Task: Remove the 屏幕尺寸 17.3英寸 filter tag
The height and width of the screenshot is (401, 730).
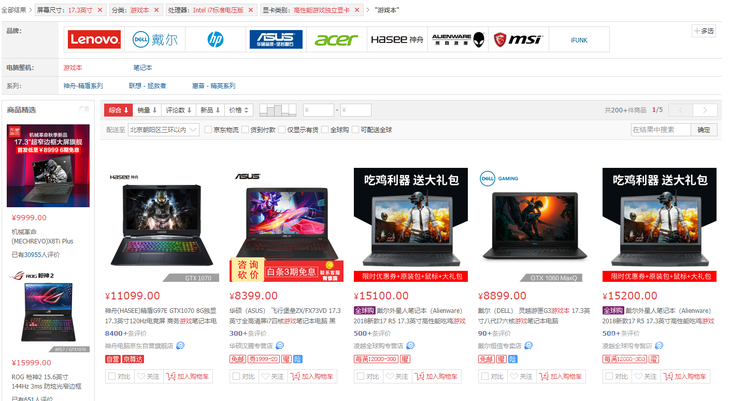Action: tap(100, 10)
